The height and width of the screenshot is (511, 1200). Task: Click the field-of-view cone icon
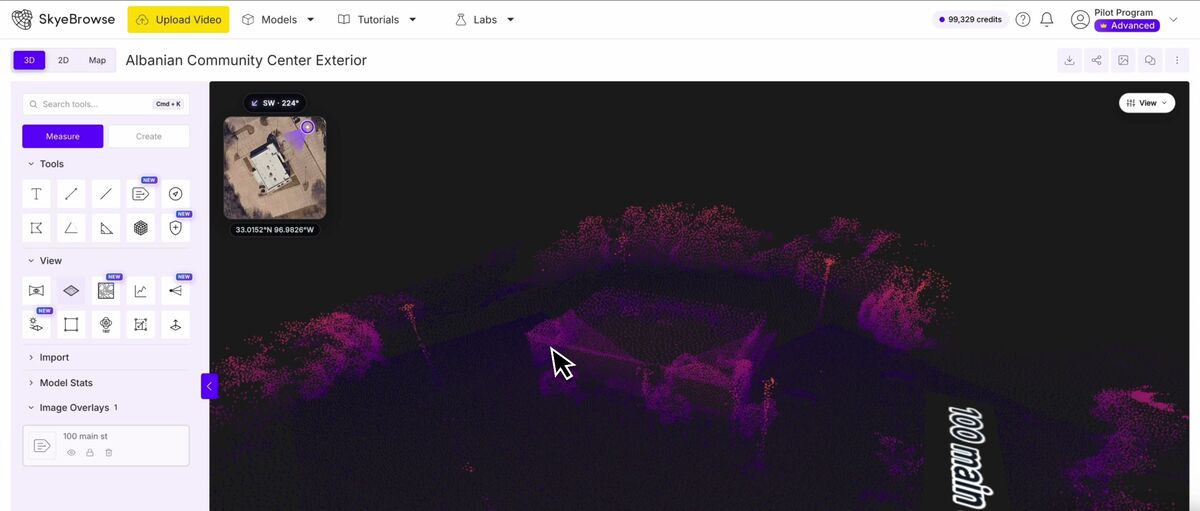176,291
